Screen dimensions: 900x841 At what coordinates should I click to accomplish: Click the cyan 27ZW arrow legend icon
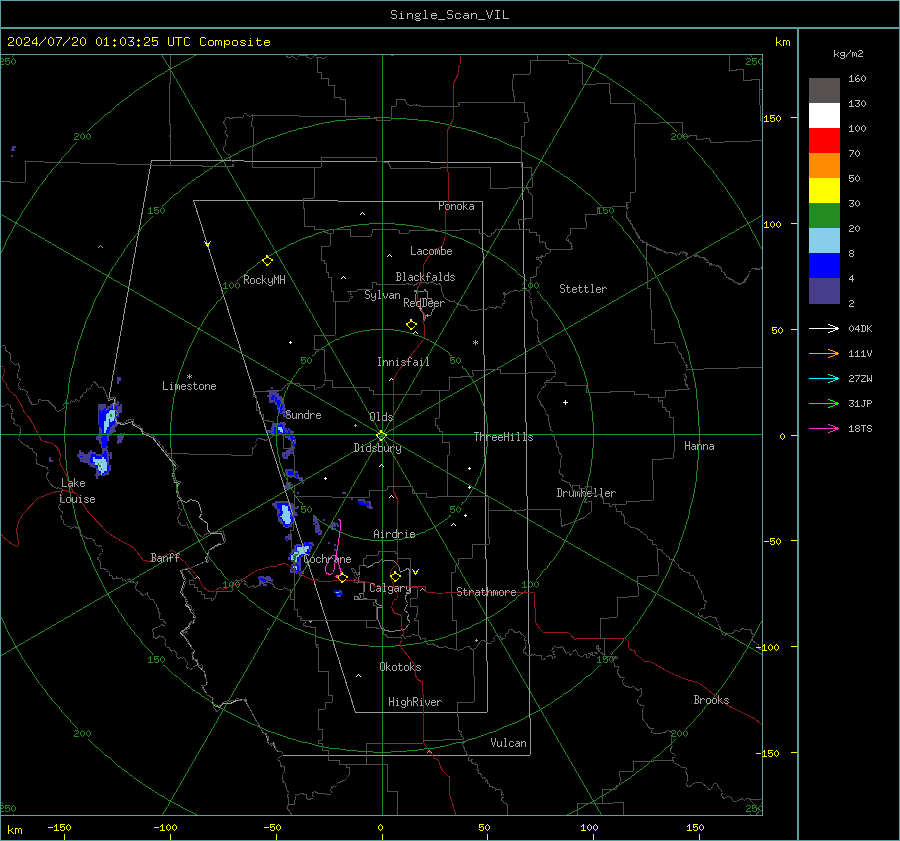[824, 378]
